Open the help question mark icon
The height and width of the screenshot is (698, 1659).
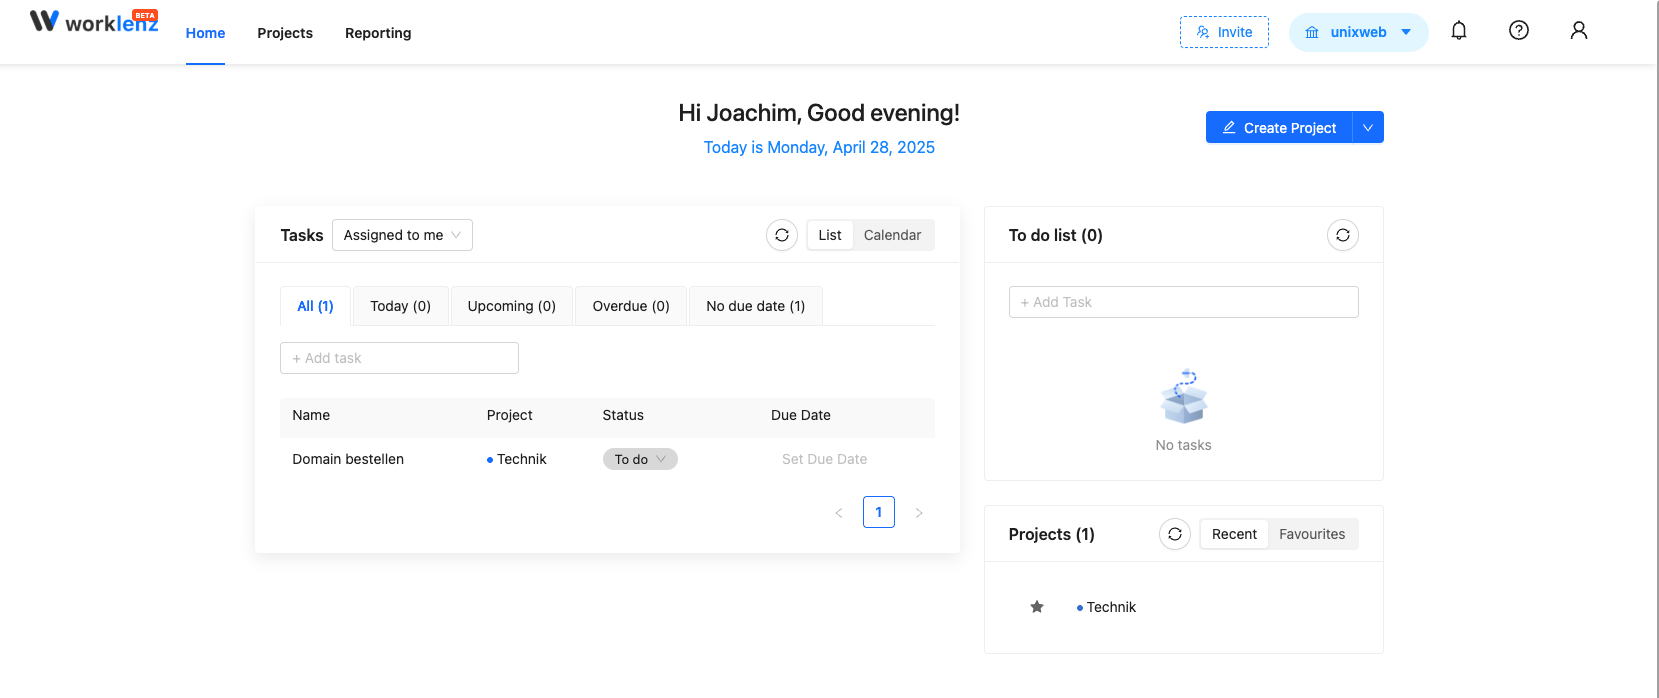1519,31
